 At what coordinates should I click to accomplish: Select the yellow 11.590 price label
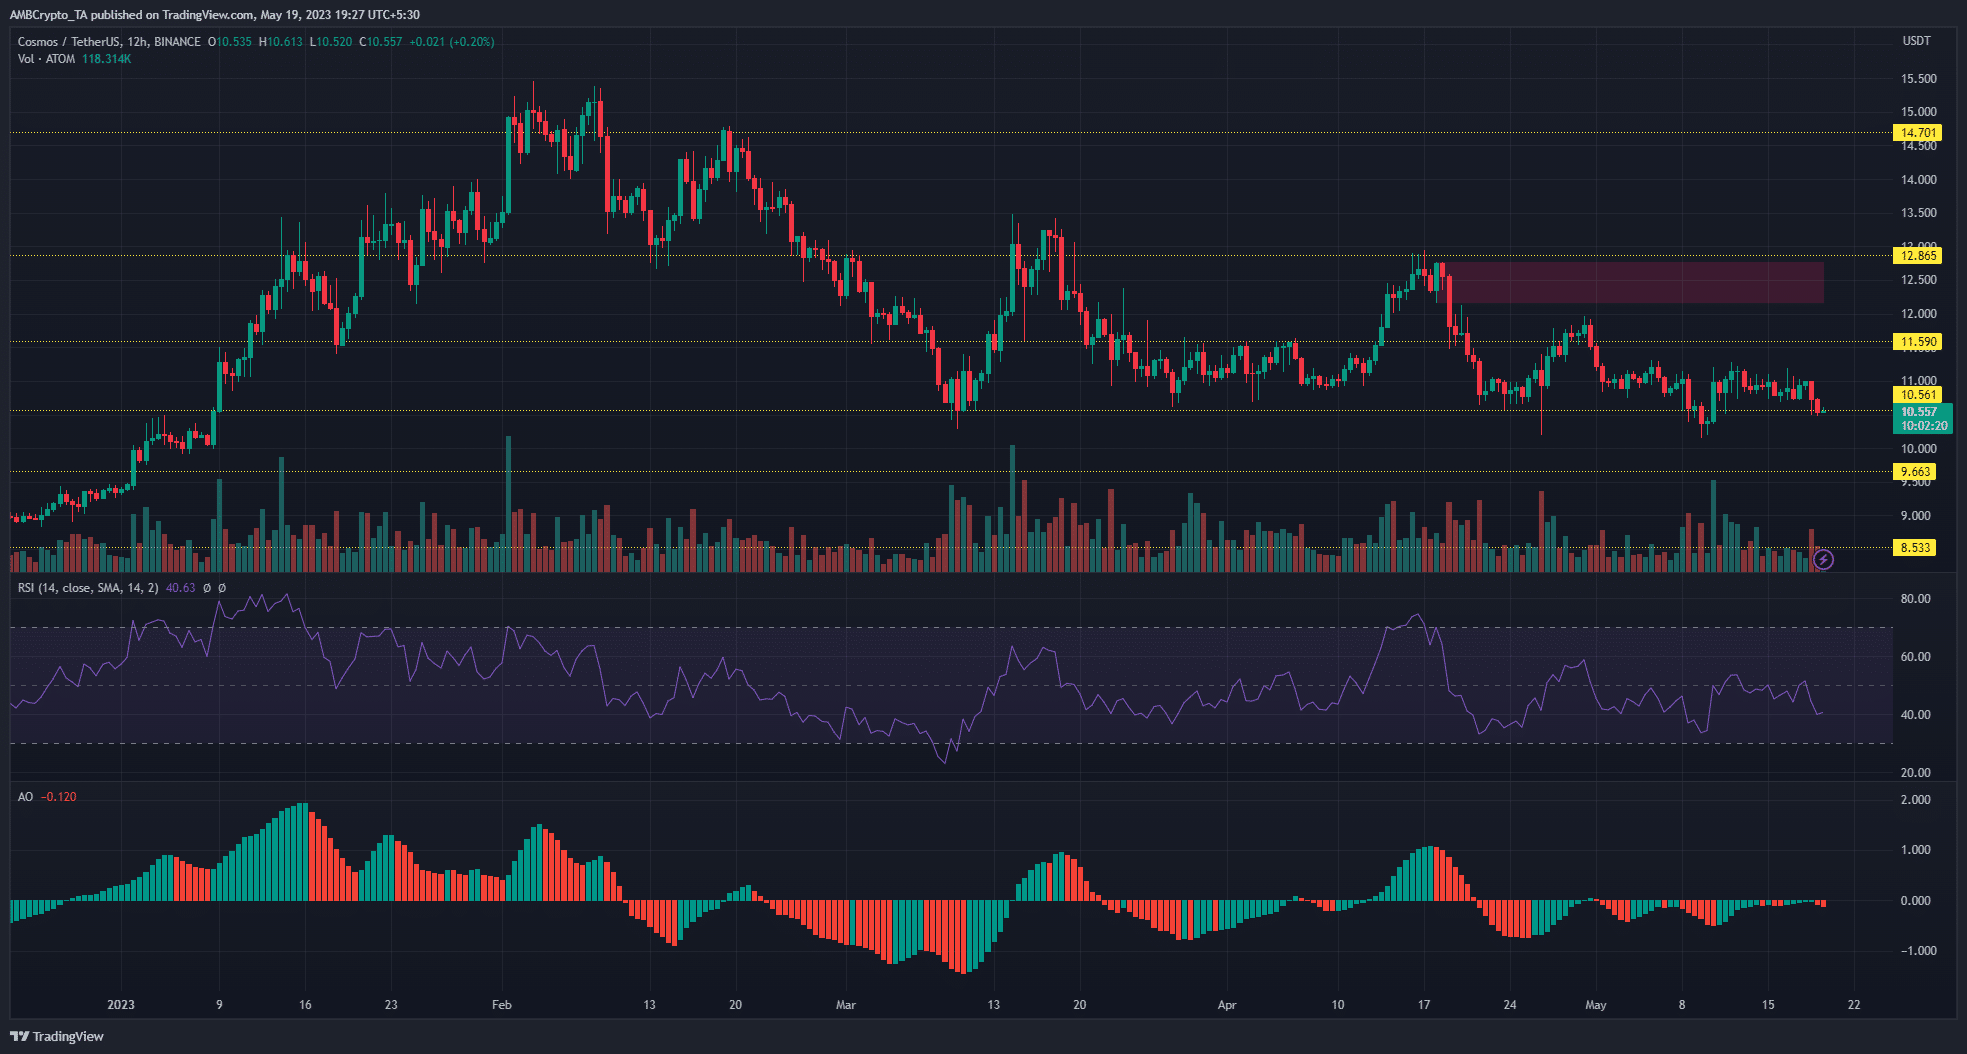pyautogui.click(x=1918, y=342)
